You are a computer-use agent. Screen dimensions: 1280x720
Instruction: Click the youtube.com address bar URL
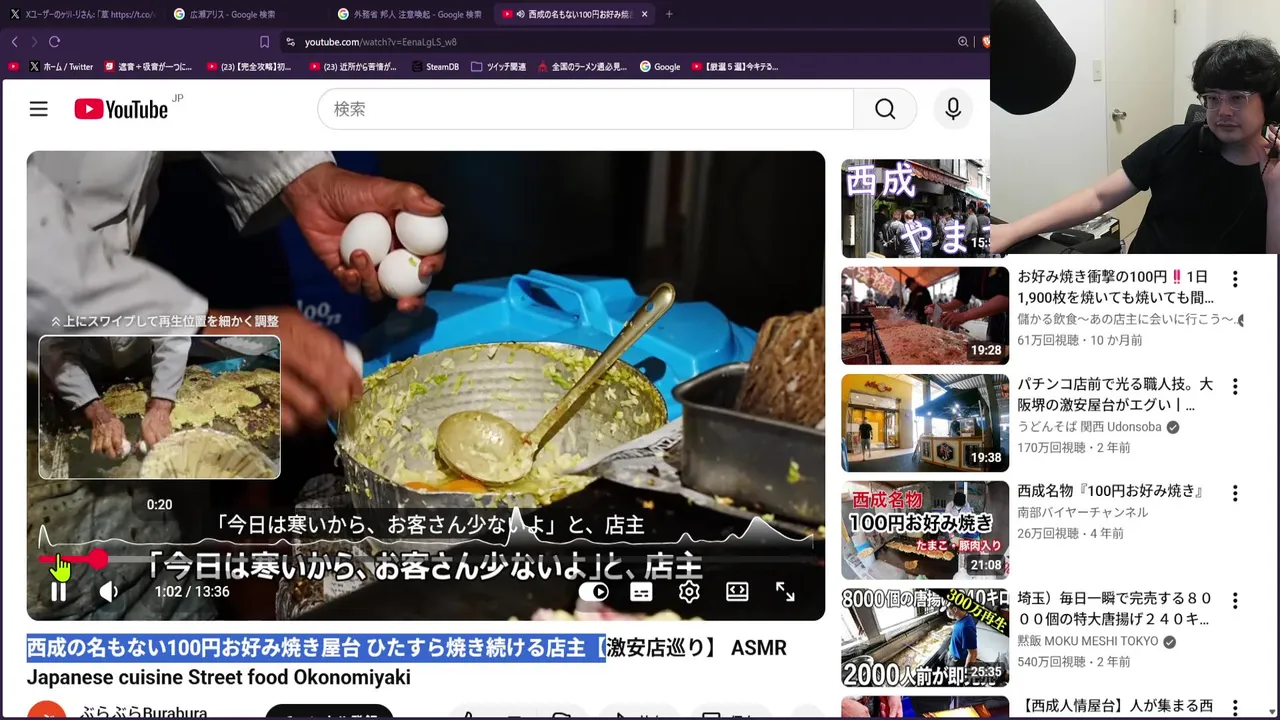tap(380, 42)
